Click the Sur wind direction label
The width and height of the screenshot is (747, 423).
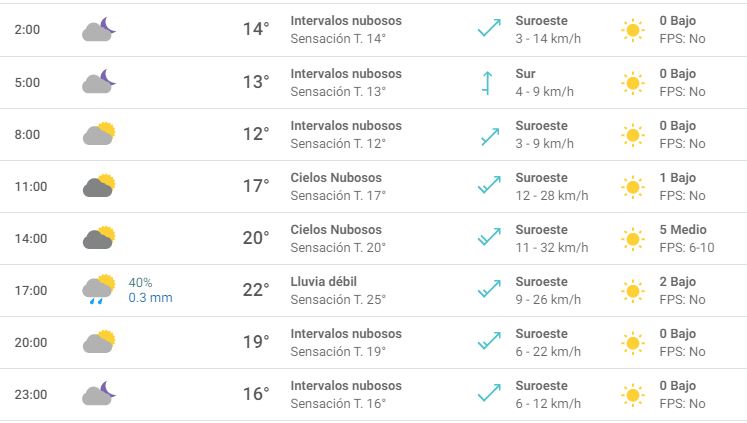pyautogui.click(x=525, y=74)
